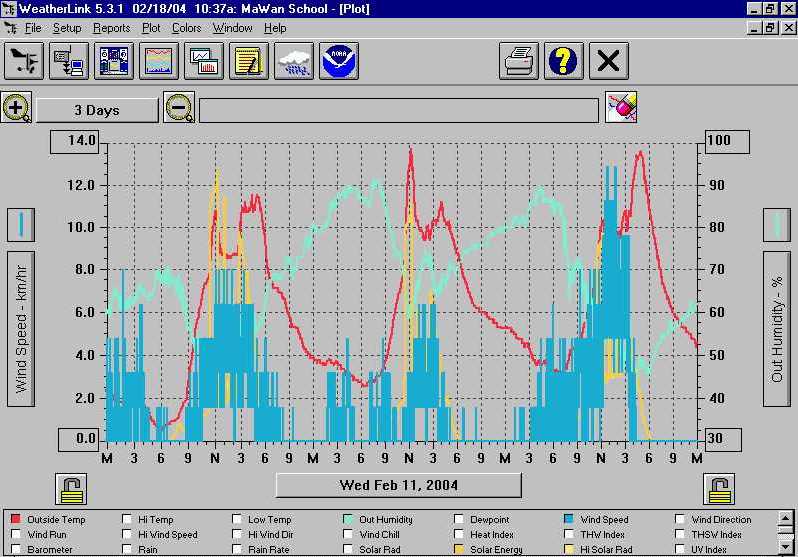Open the Help menu
Screen dimensions: 798x557
pyautogui.click(x=275, y=28)
